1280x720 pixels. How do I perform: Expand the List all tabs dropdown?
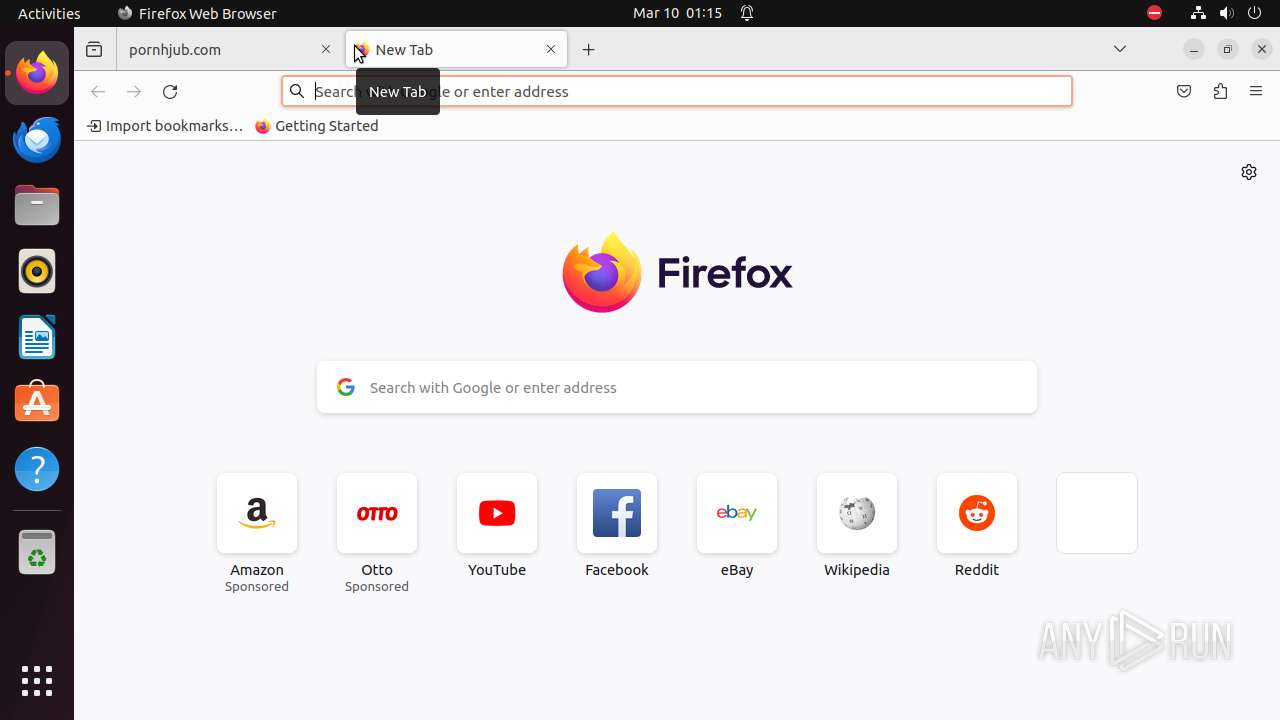point(1120,50)
